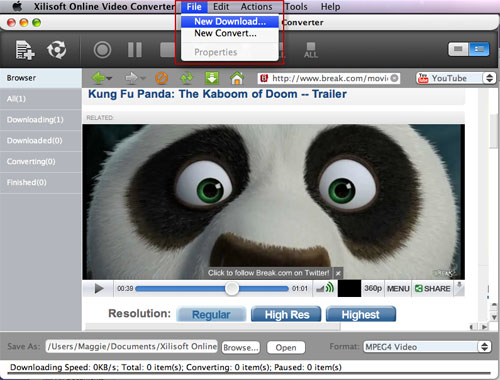Open the Edit menu
Image resolution: width=500 pixels, height=380 pixels.
click(221, 7)
